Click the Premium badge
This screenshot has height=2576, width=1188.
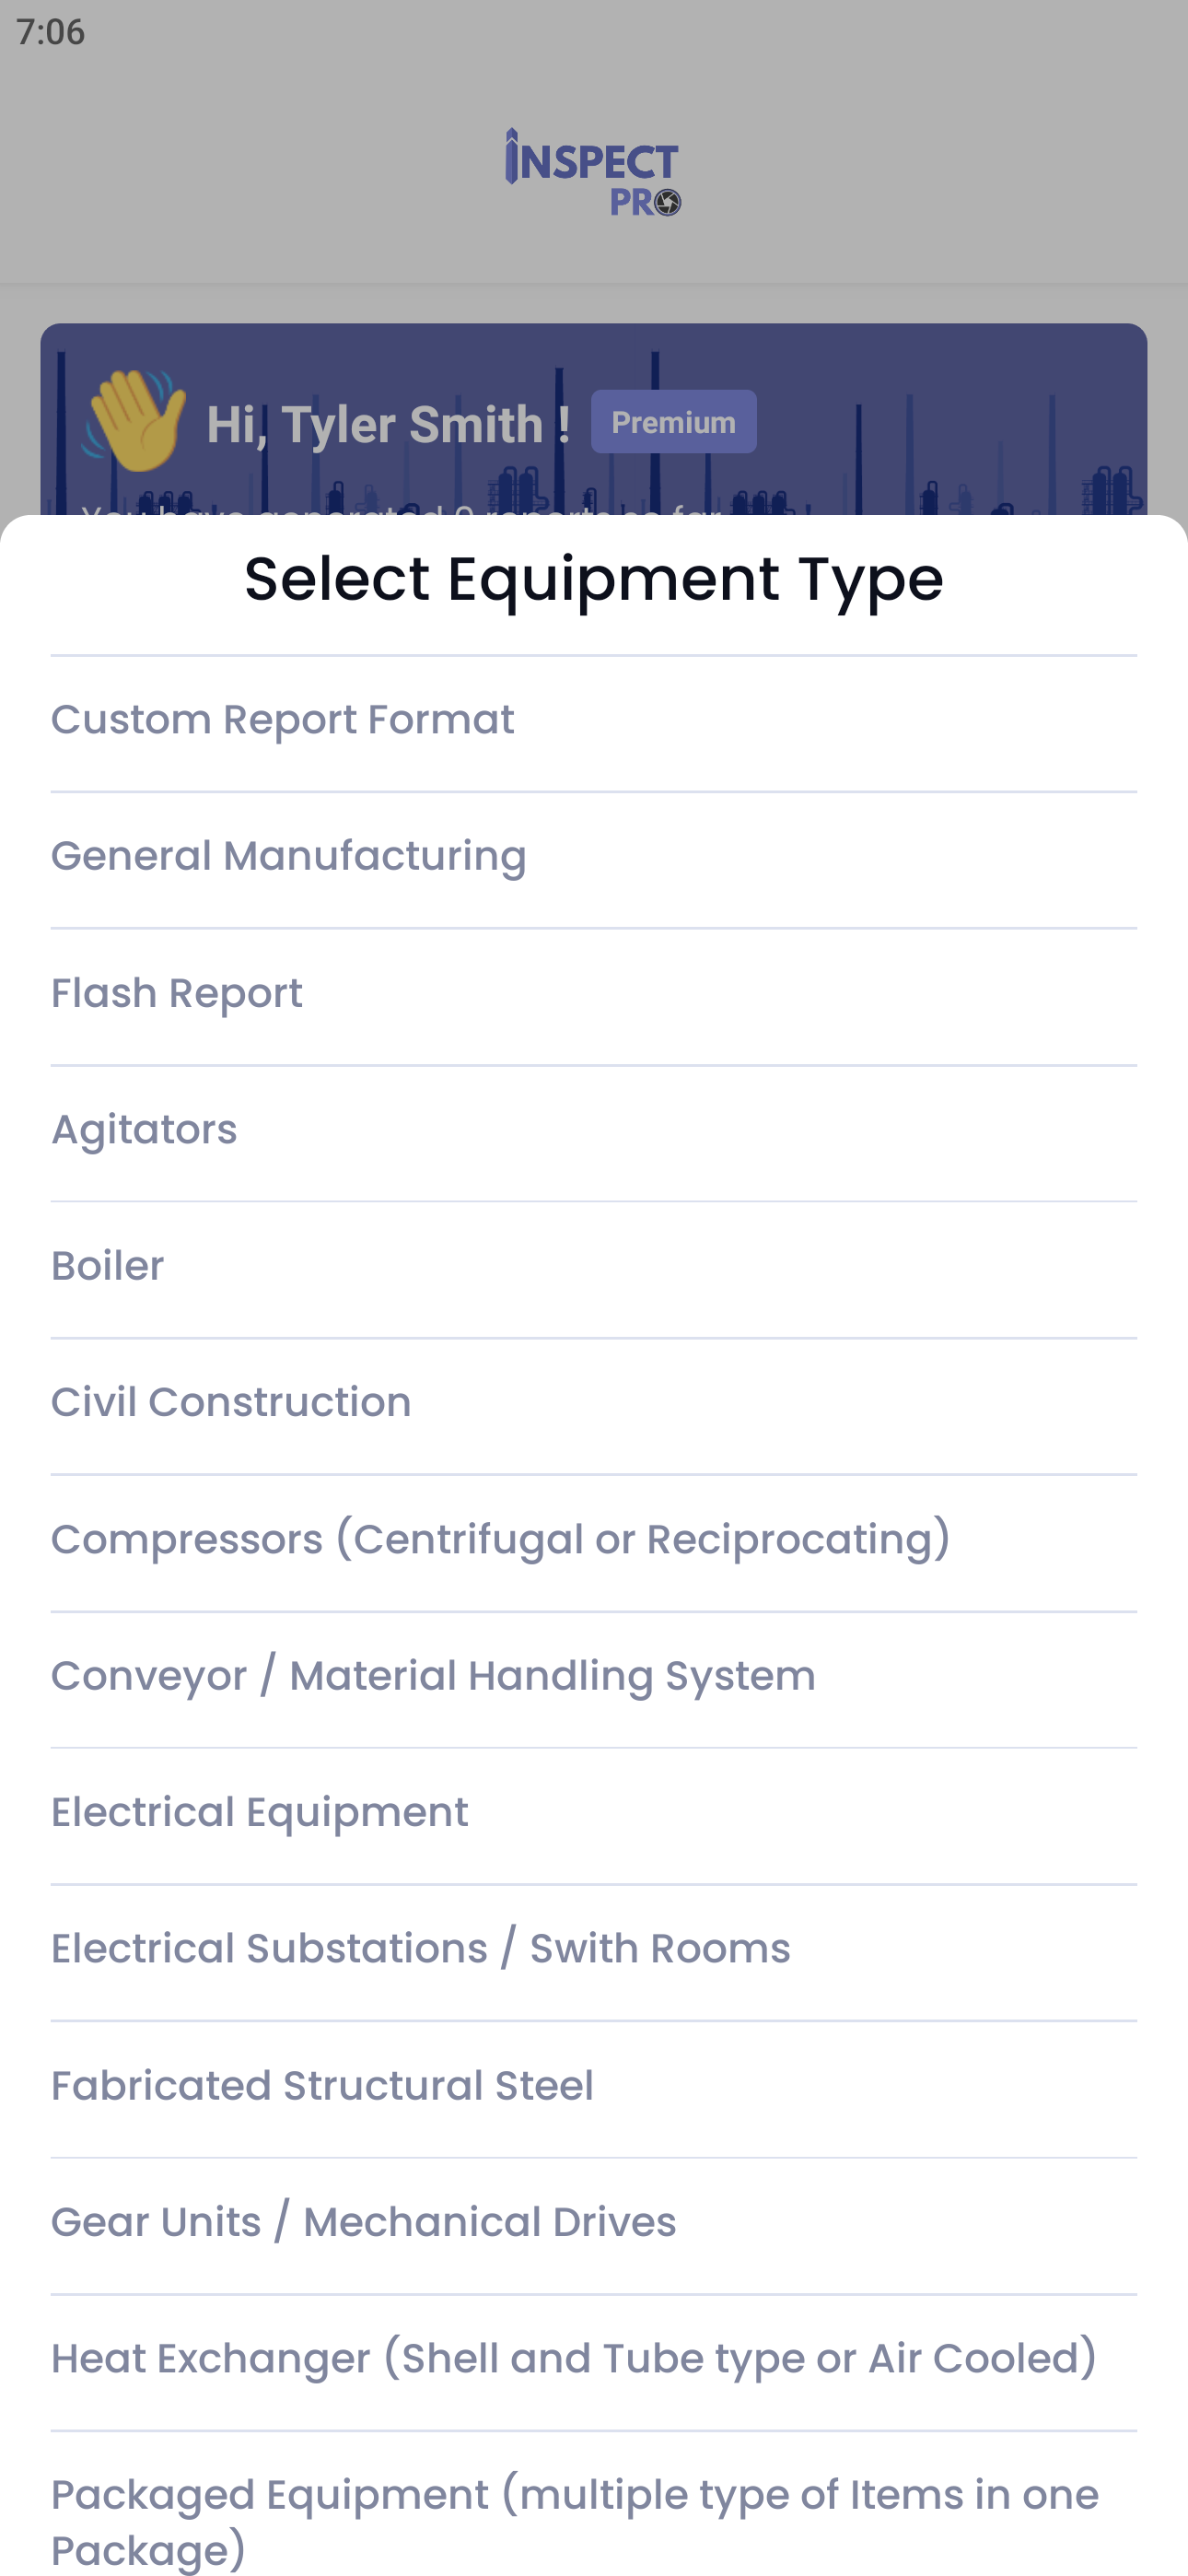(673, 422)
